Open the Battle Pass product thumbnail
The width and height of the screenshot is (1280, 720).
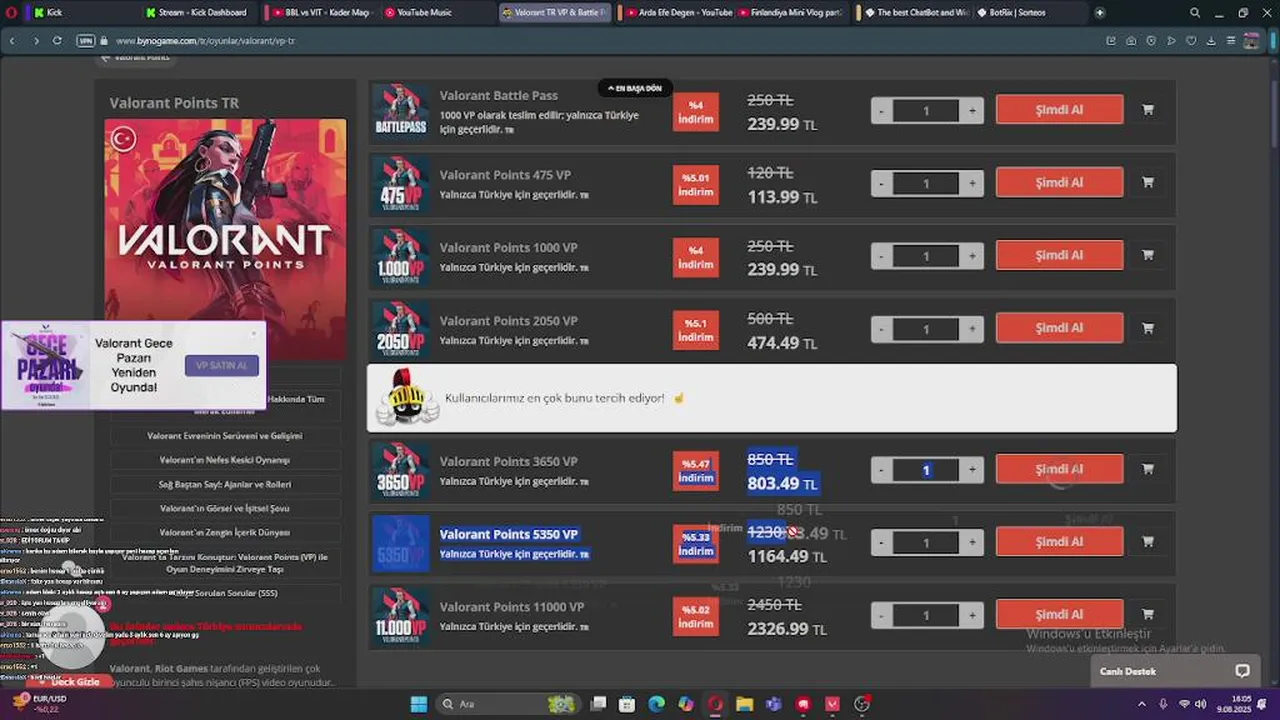coord(401,110)
